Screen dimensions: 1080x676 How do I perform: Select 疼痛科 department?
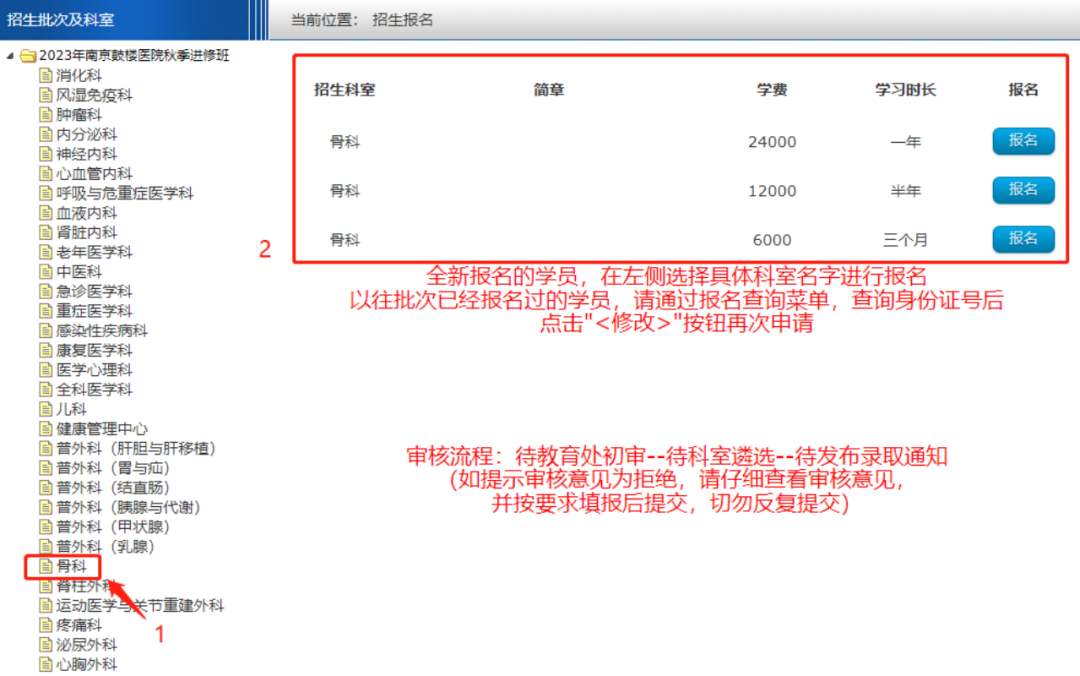[79, 625]
